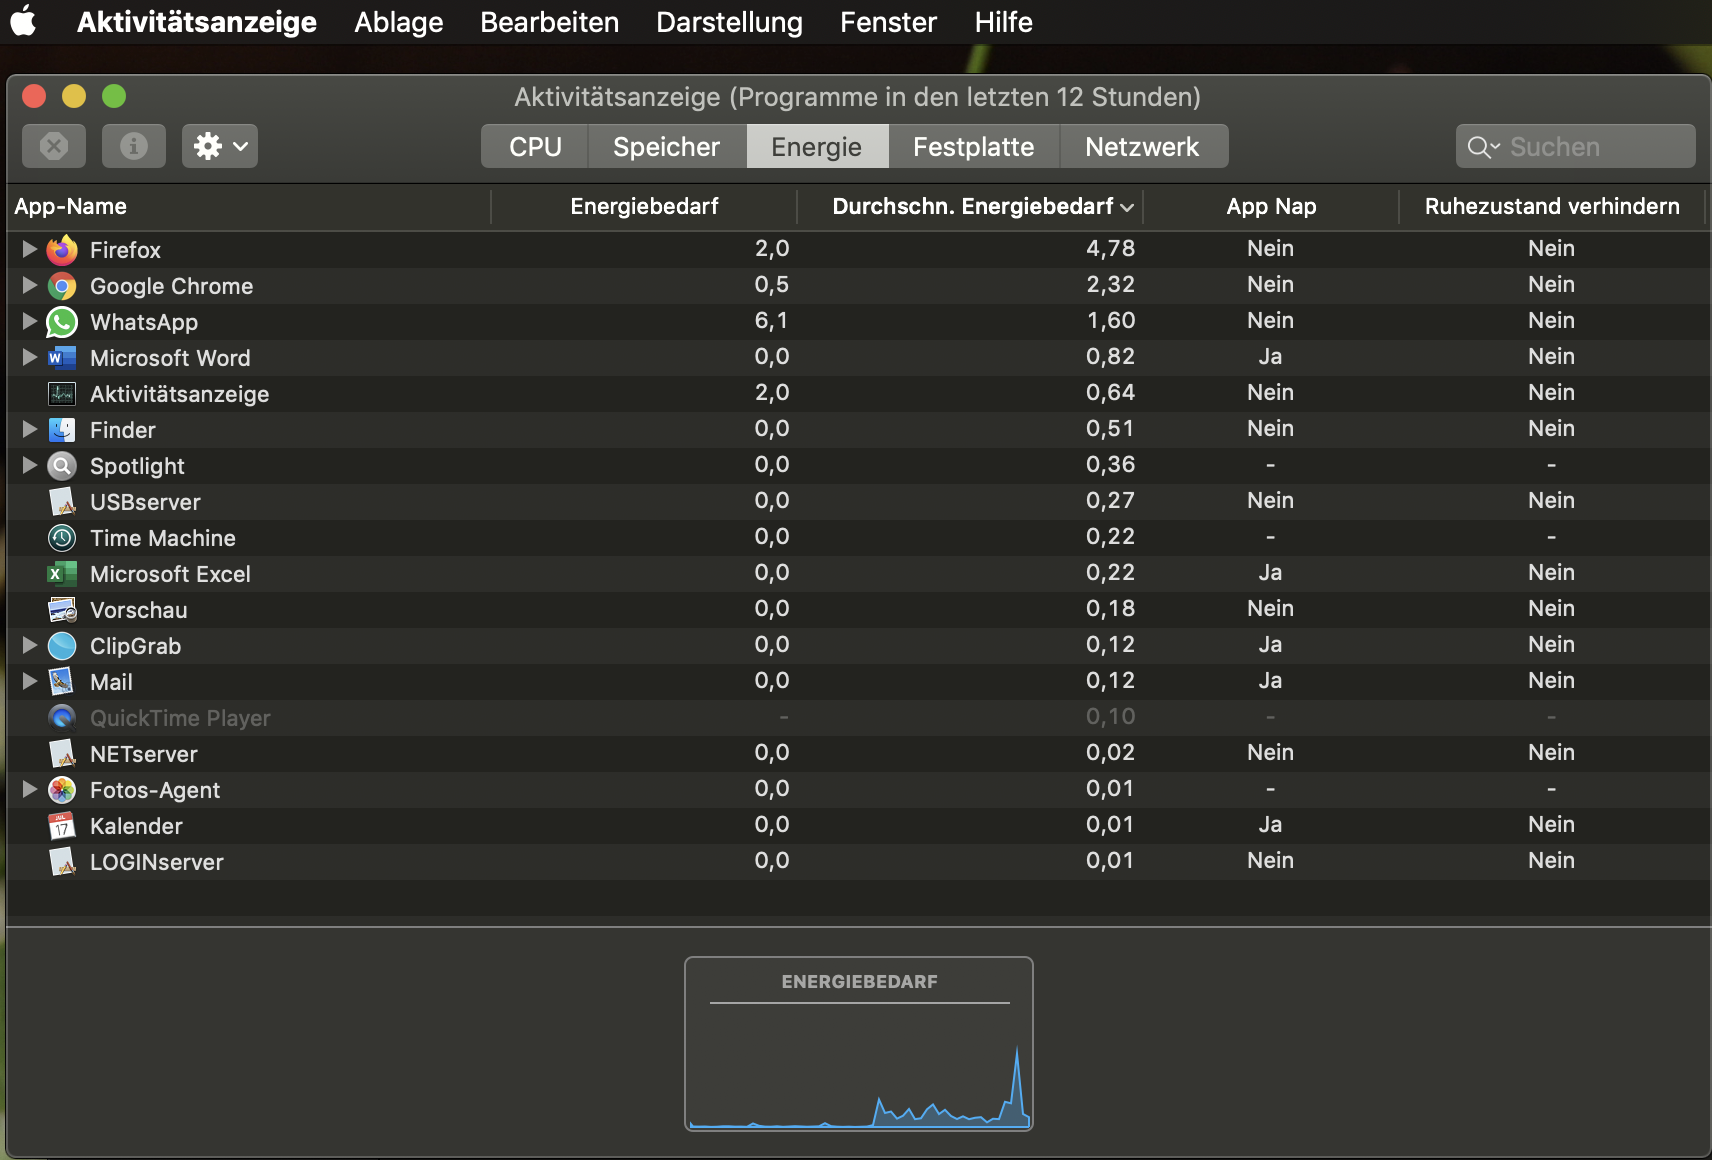Sort by Ruhezustand verhindern column
This screenshot has width=1712, height=1160.
click(x=1552, y=206)
